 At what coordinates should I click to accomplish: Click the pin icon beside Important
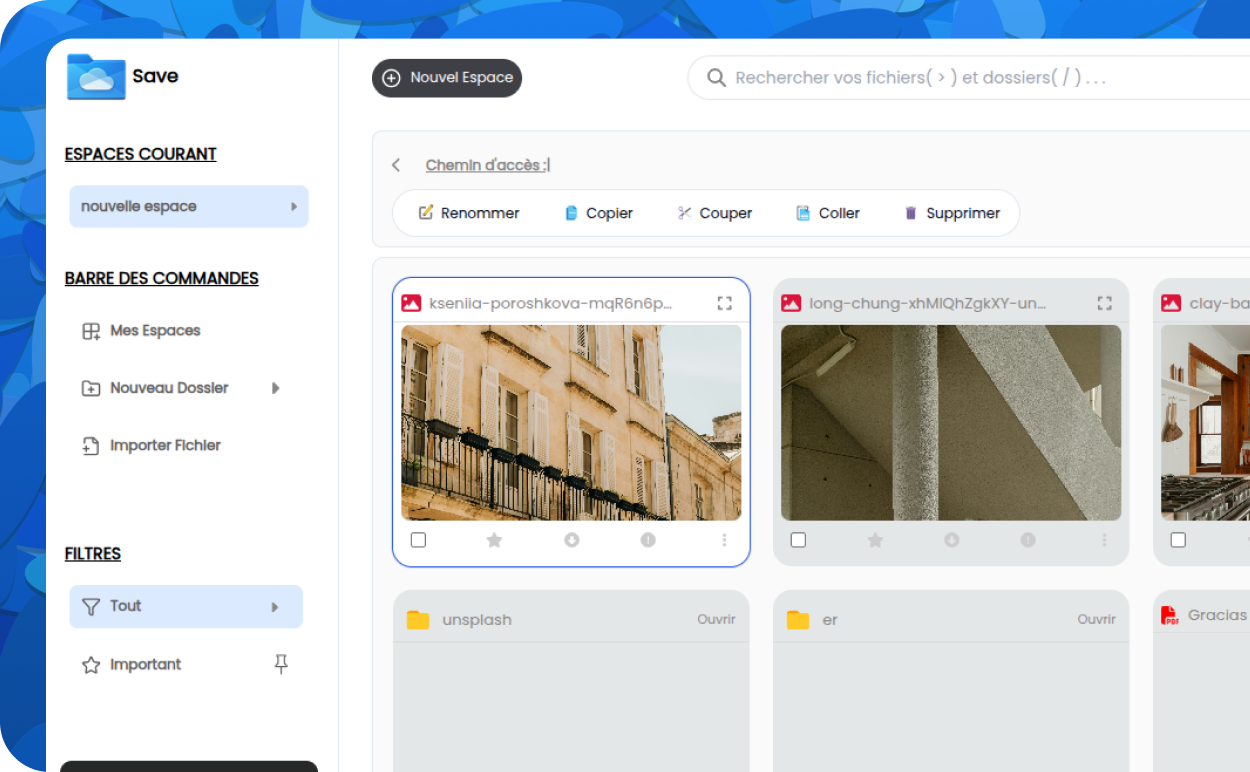click(x=281, y=664)
